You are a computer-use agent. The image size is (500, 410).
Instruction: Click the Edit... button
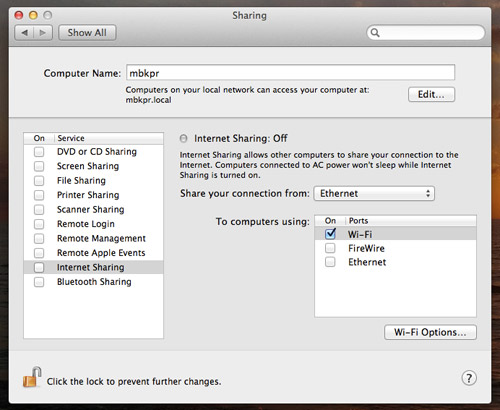pyautogui.click(x=431, y=94)
